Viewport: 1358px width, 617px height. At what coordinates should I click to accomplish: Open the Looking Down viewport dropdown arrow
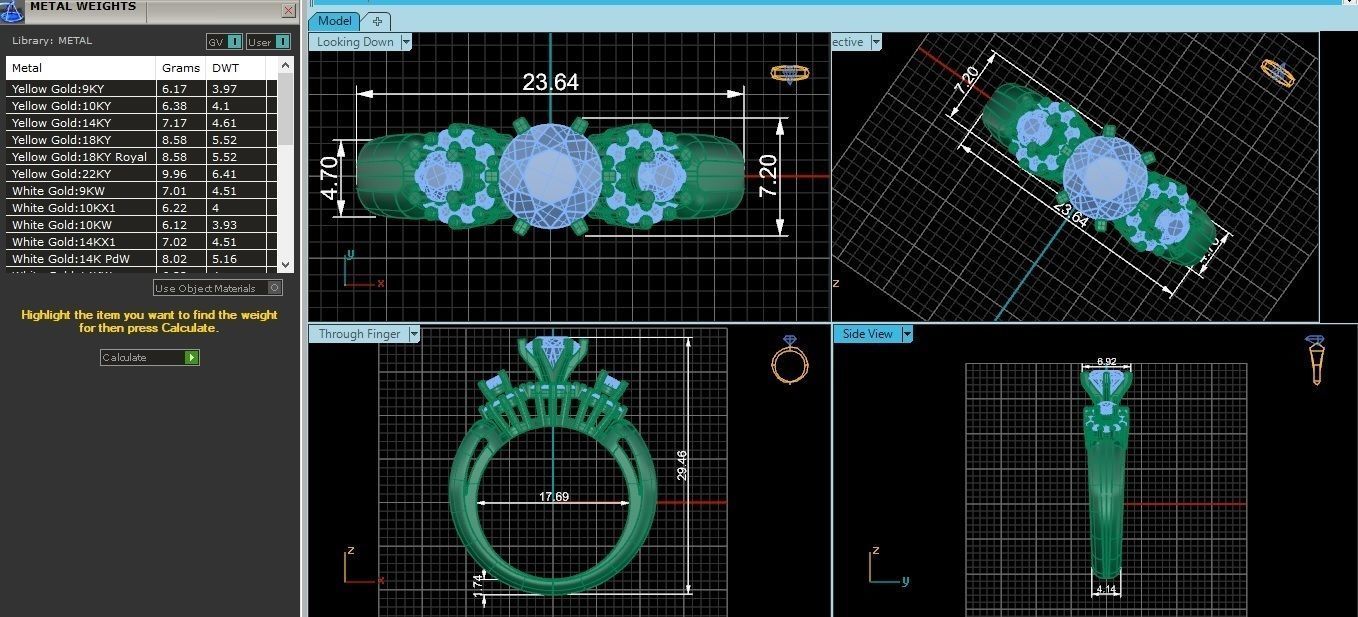pos(405,42)
